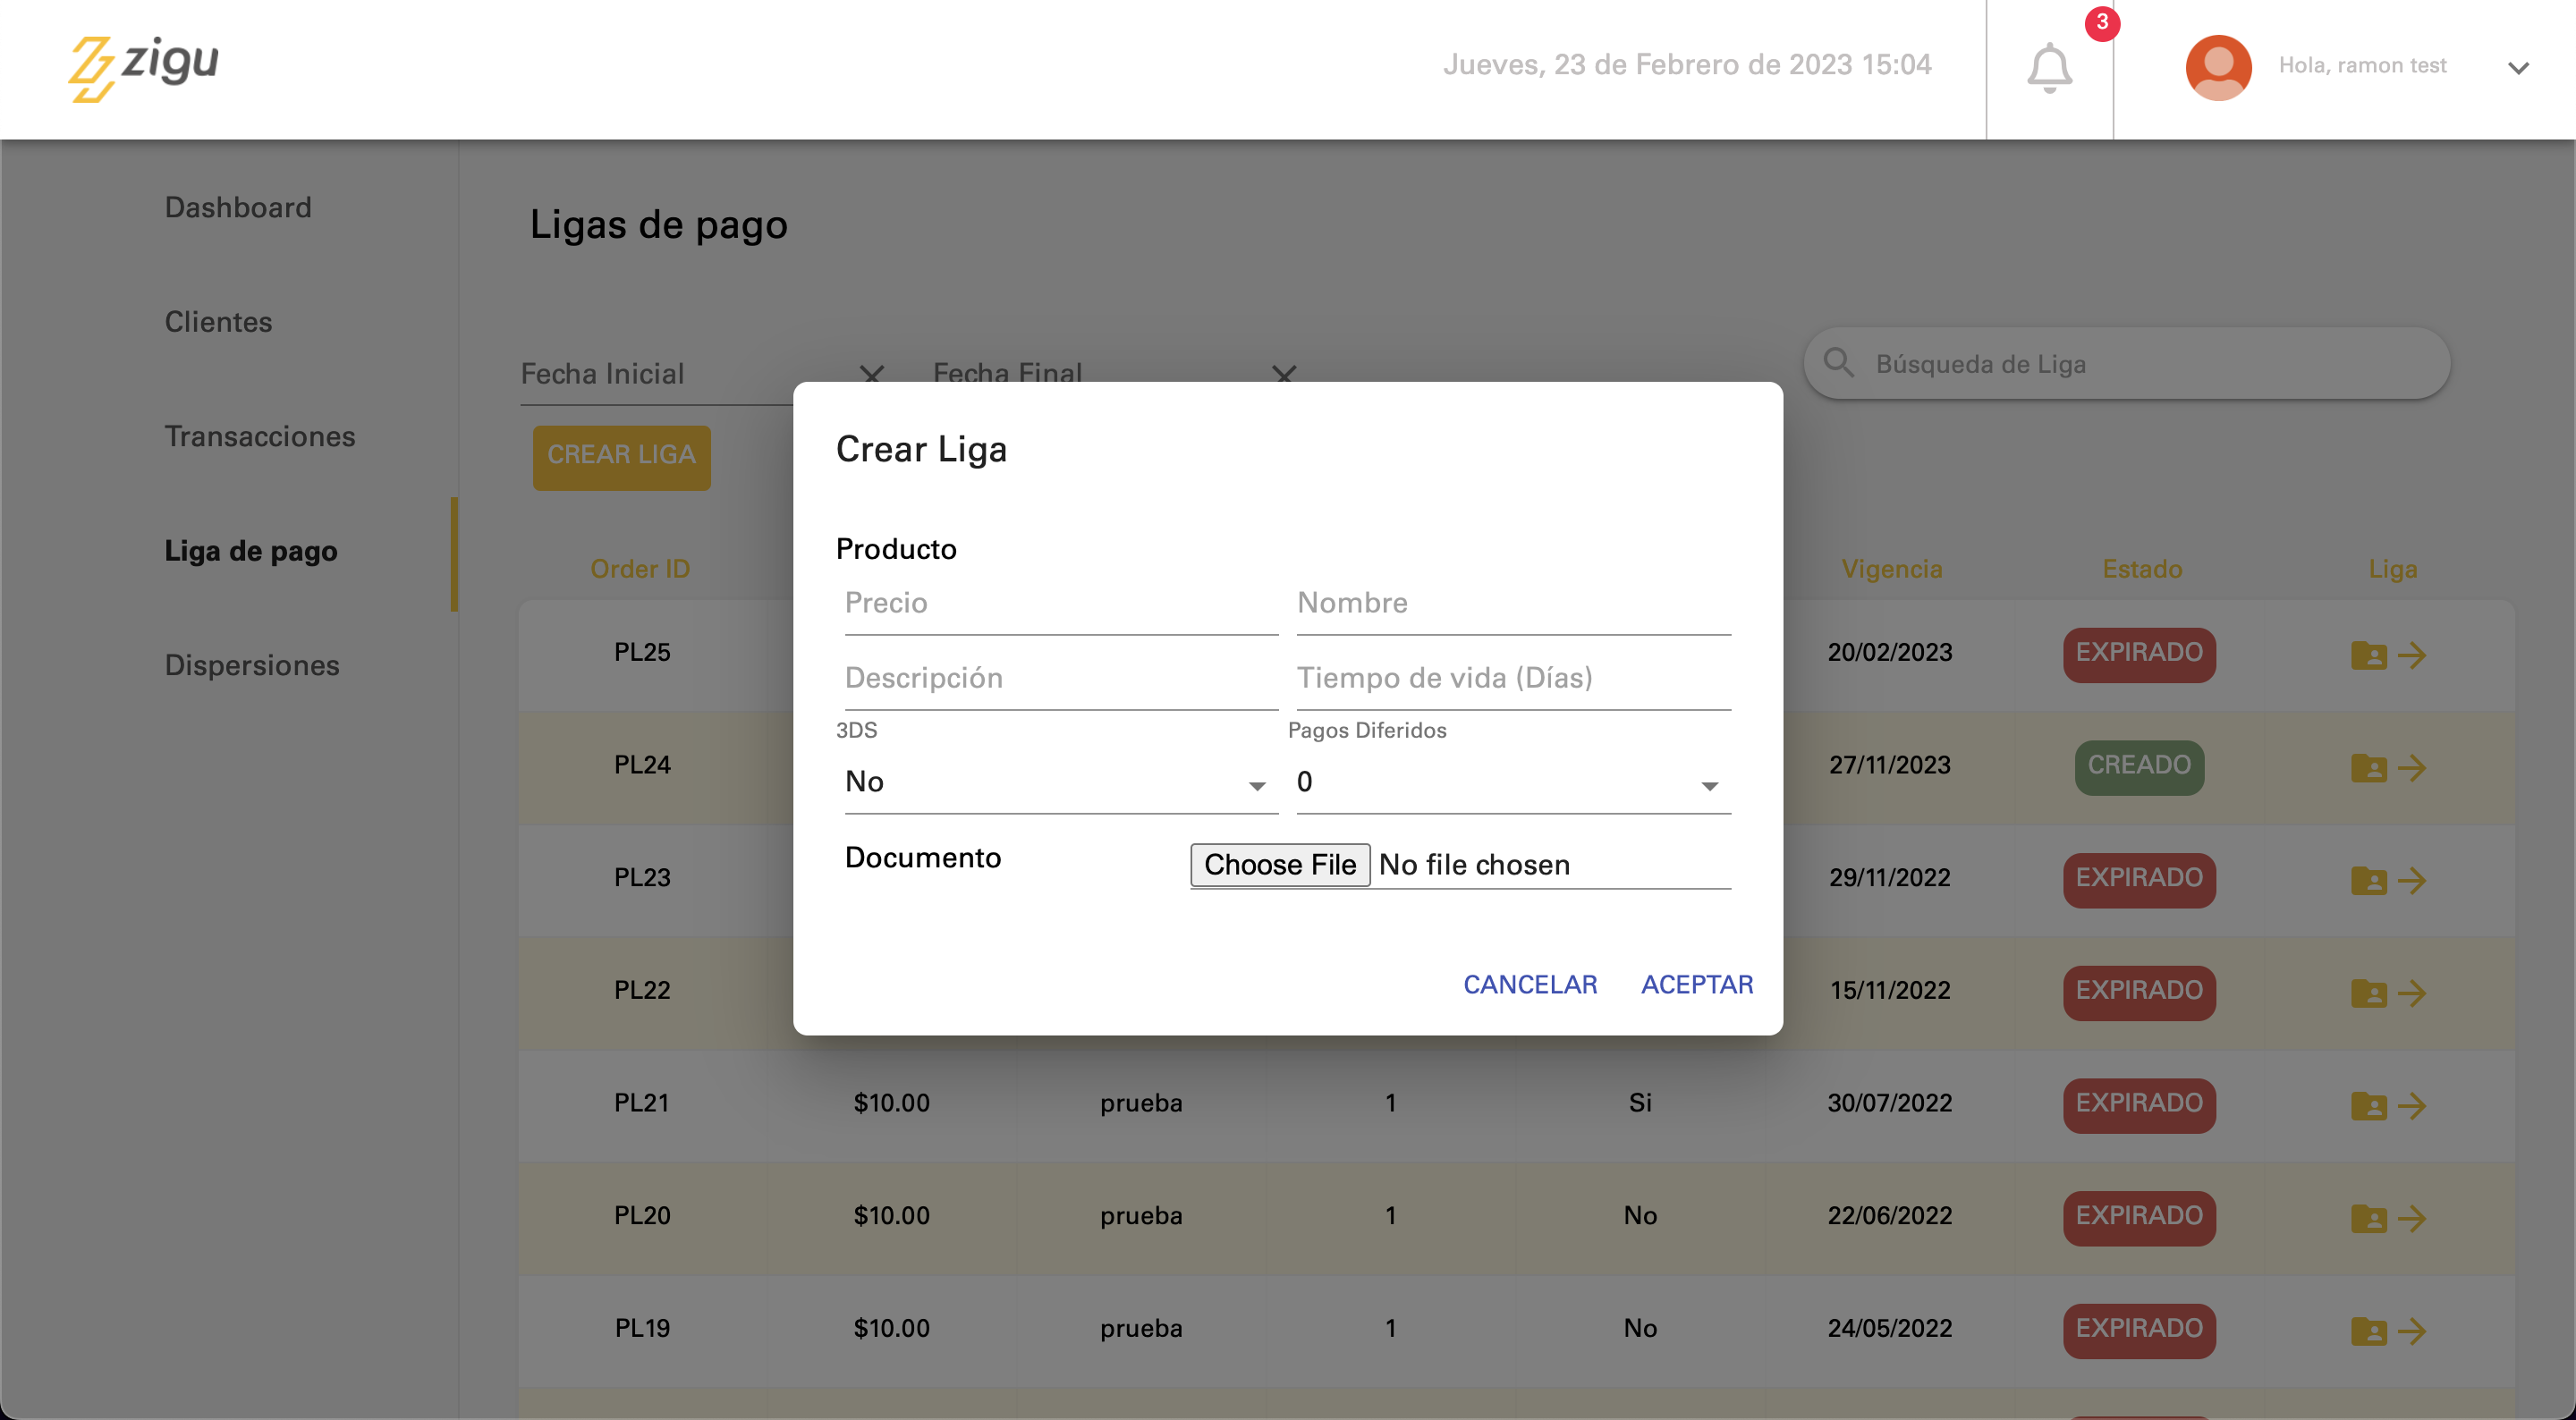The width and height of the screenshot is (2576, 1420).
Task: Click the PL19 order ID cell
Action: [641, 1328]
